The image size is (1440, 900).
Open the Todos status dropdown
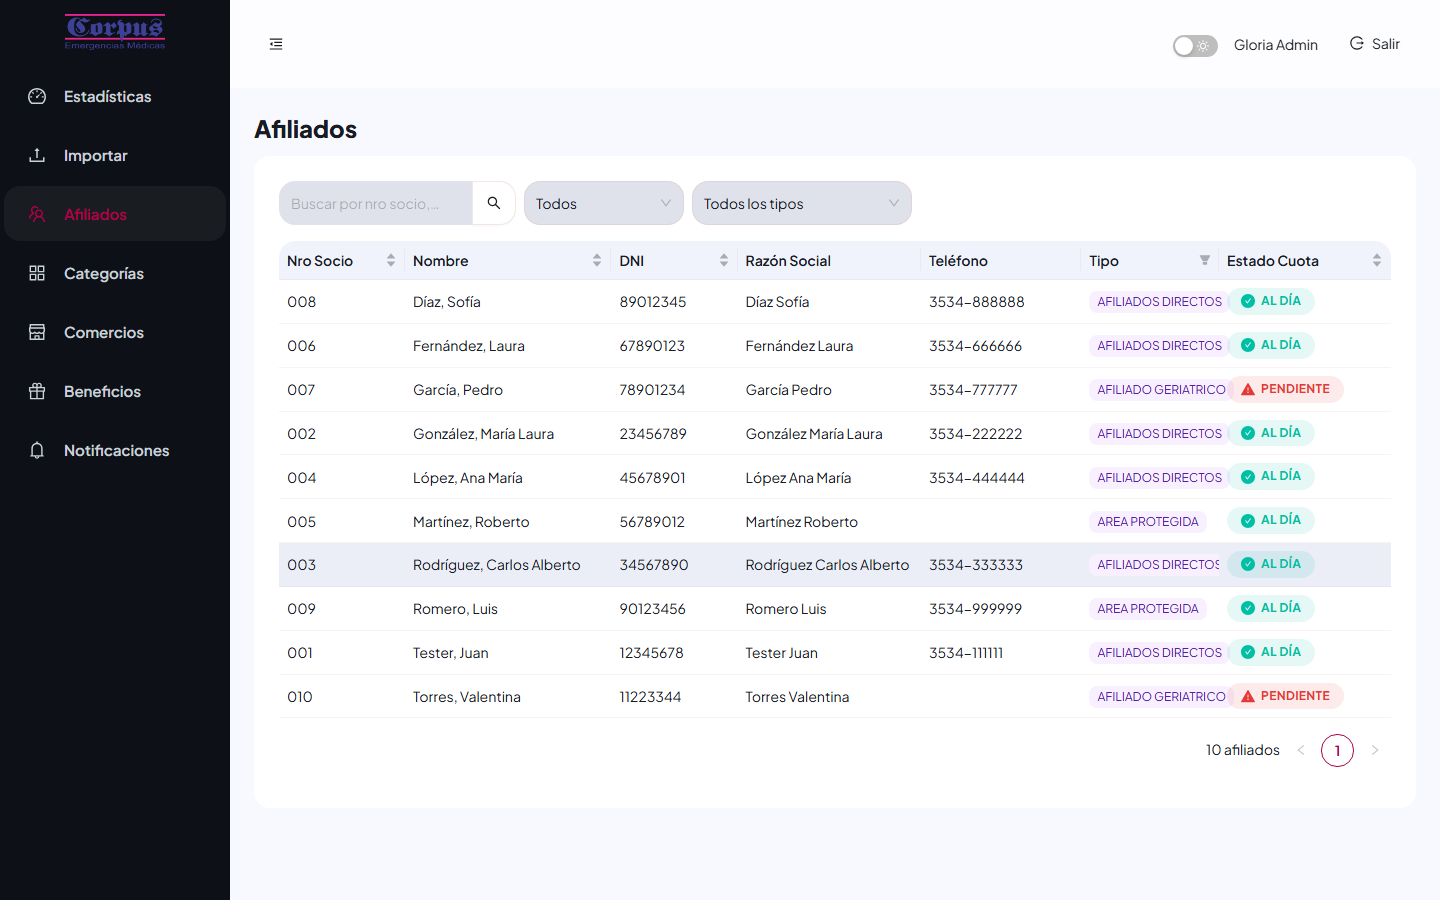coord(604,203)
